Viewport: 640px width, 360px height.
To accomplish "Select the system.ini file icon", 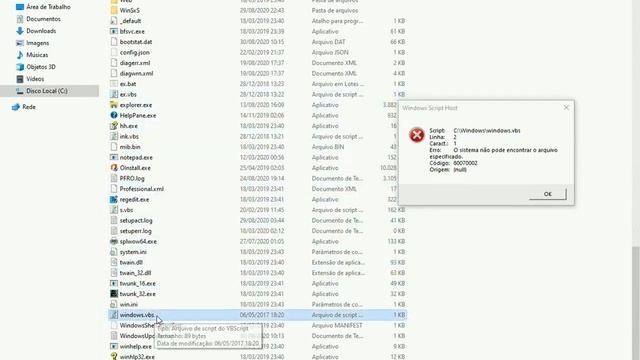I will 114,252.
